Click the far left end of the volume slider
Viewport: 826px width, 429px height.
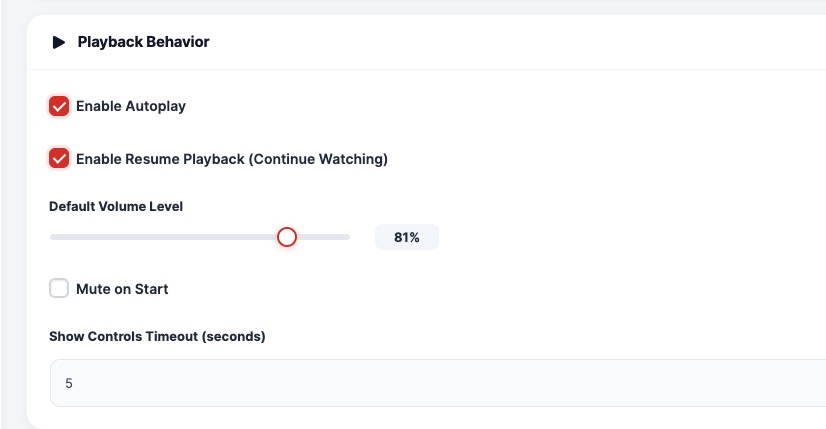[x=52, y=237]
